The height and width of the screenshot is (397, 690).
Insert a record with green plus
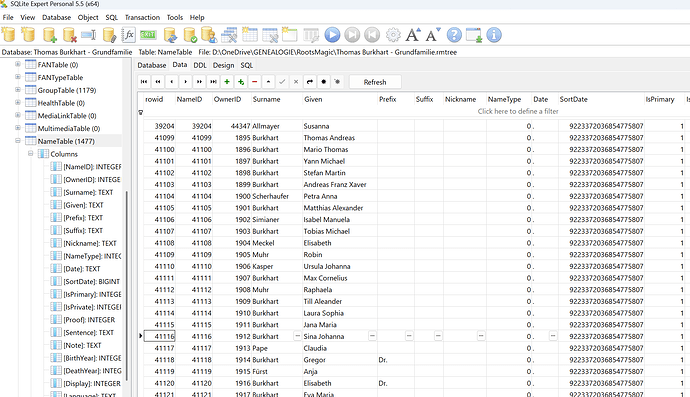(227, 82)
